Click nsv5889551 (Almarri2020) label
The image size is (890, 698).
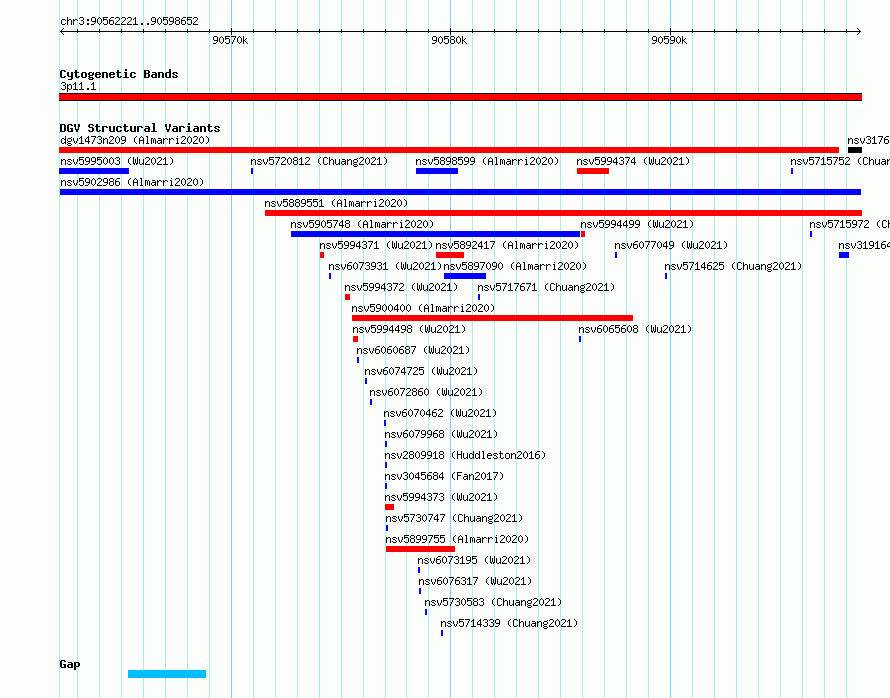tap(336, 203)
